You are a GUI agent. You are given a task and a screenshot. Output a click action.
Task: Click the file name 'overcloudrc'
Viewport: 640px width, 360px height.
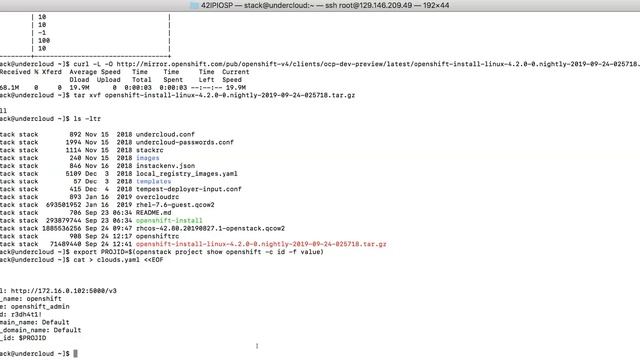pyautogui.click(x=157, y=197)
